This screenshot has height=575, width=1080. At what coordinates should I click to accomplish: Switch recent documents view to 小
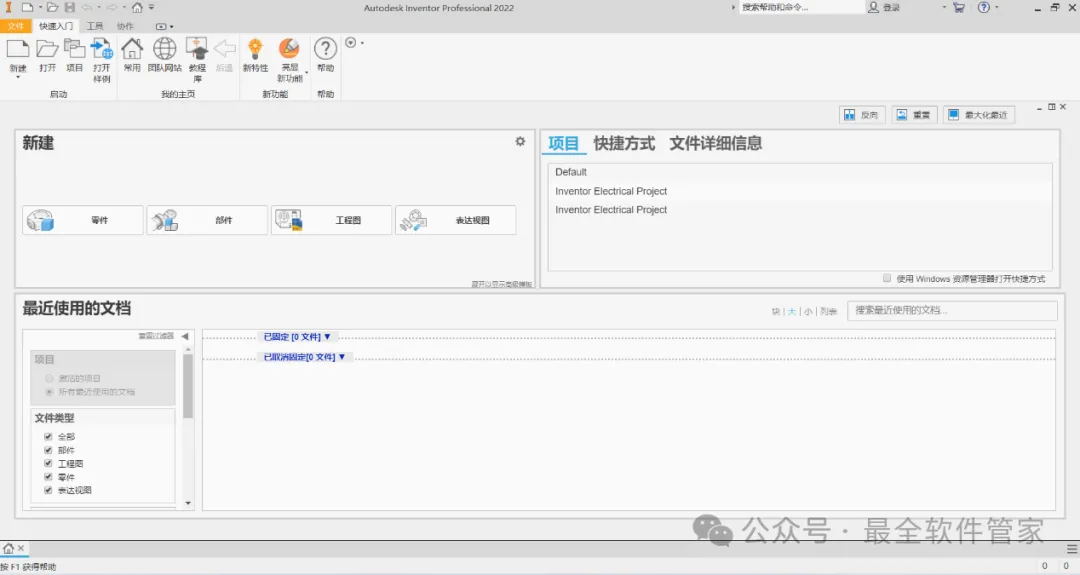tap(808, 311)
